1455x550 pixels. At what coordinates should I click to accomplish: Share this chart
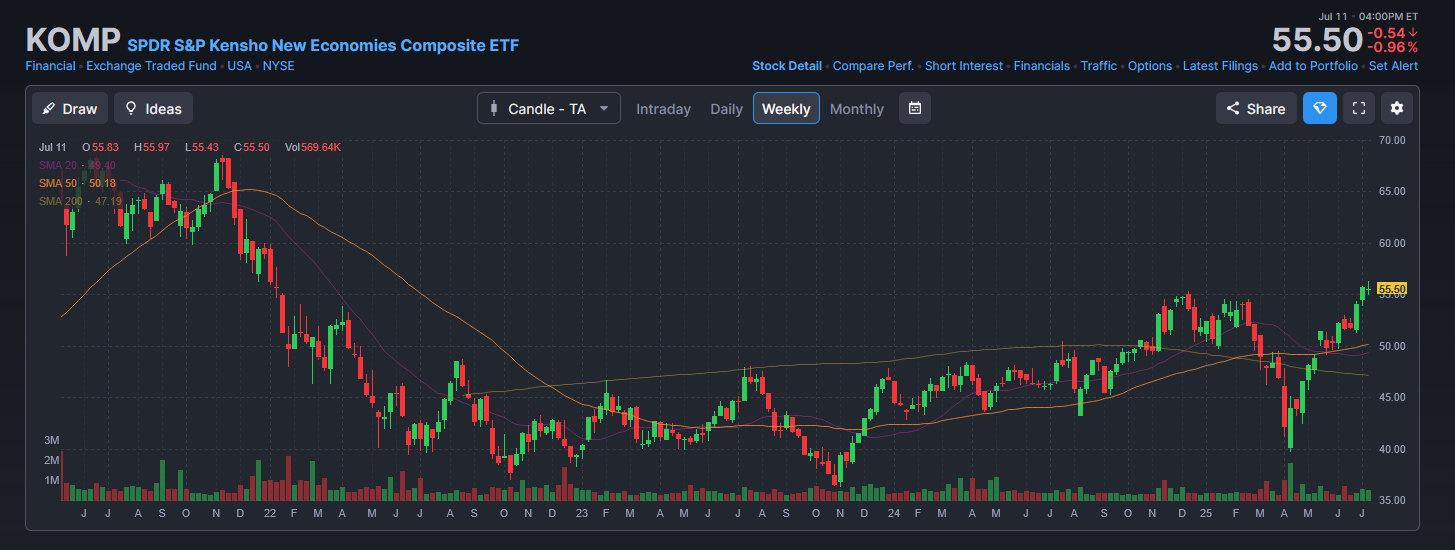(1256, 108)
